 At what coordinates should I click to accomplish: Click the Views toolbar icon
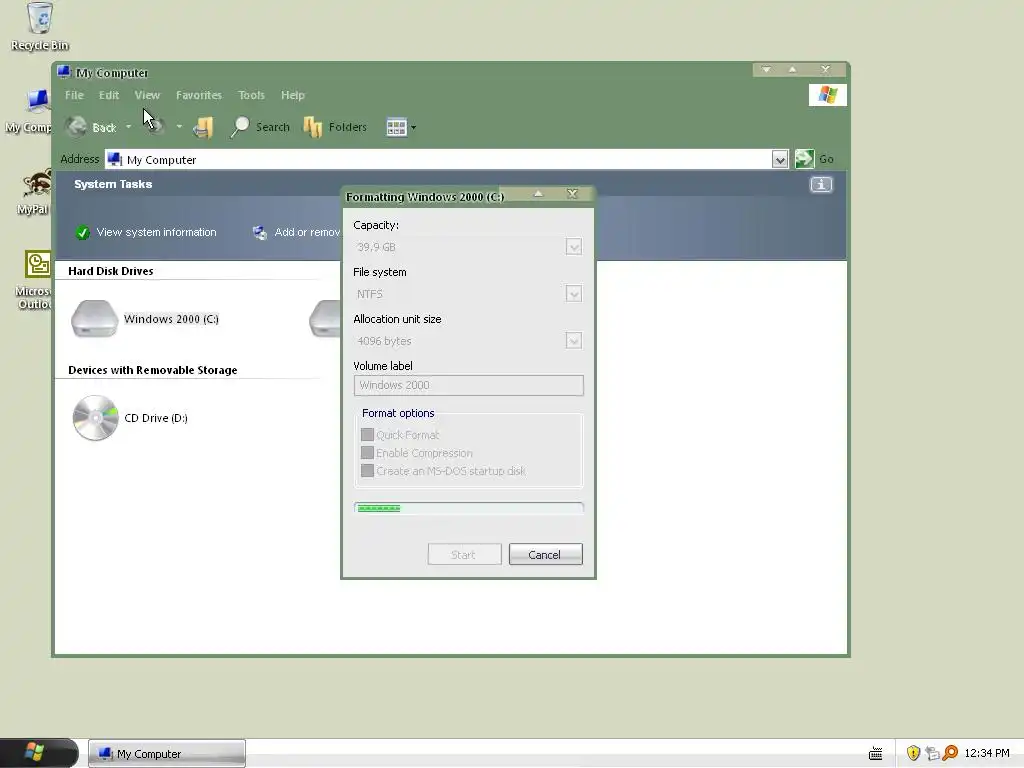point(396,127)
